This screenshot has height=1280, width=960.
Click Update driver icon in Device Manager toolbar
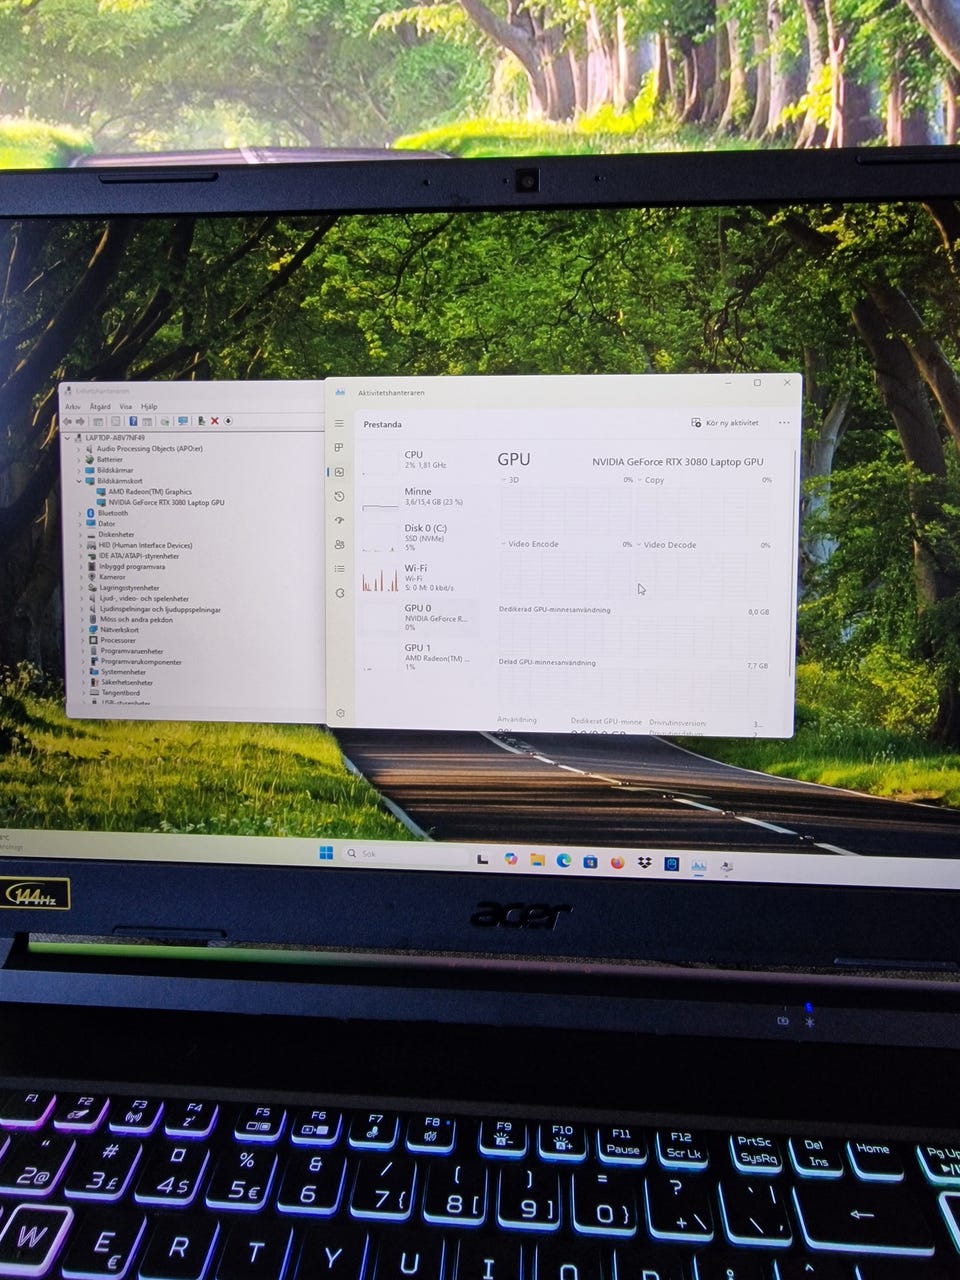[201, 421]
